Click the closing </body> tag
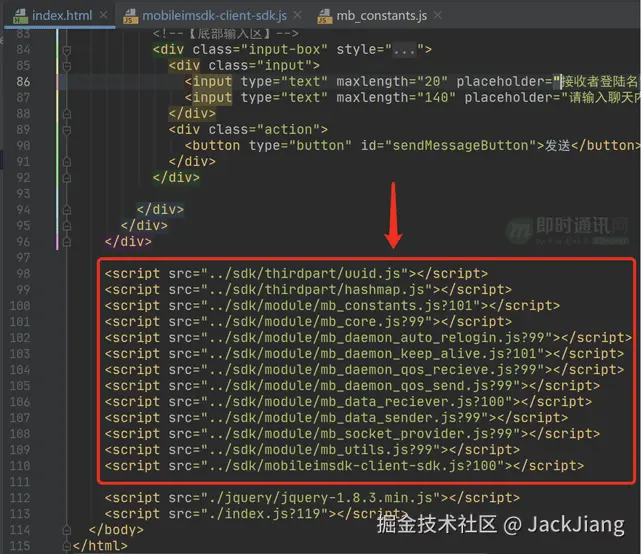 pos(116,530)
